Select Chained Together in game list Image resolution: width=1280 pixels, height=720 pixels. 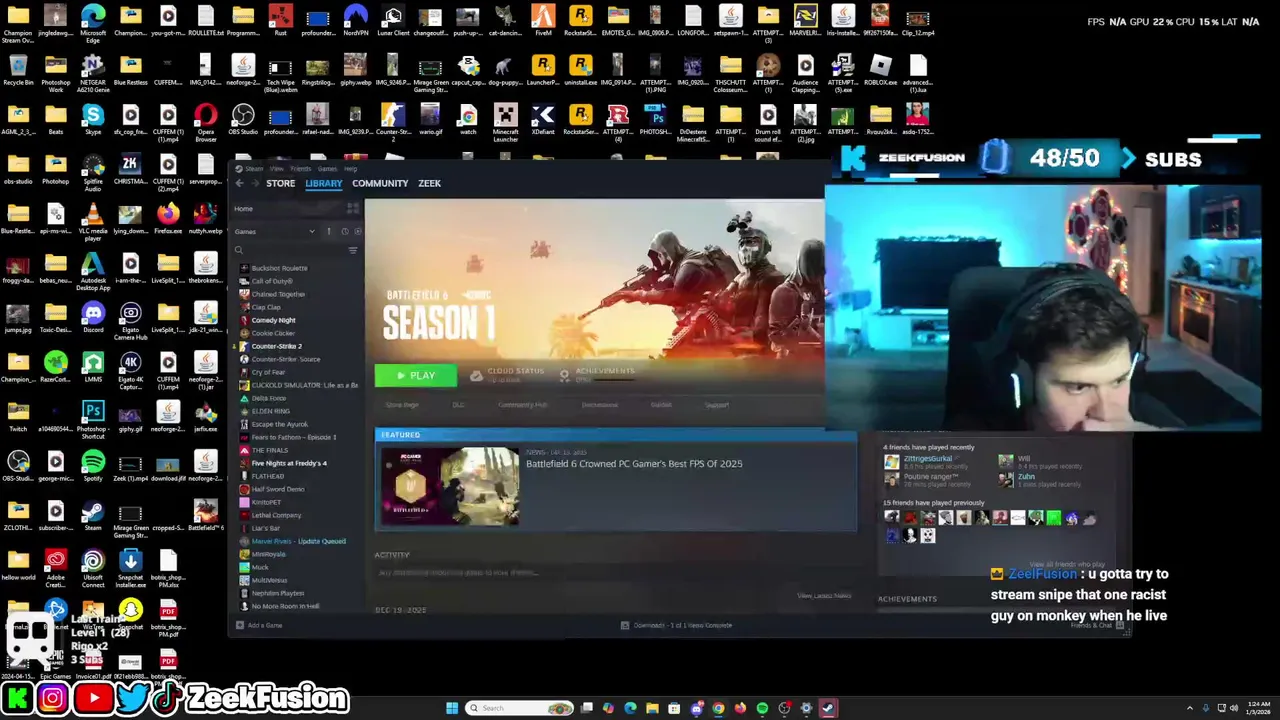click(x=278, y=294)
